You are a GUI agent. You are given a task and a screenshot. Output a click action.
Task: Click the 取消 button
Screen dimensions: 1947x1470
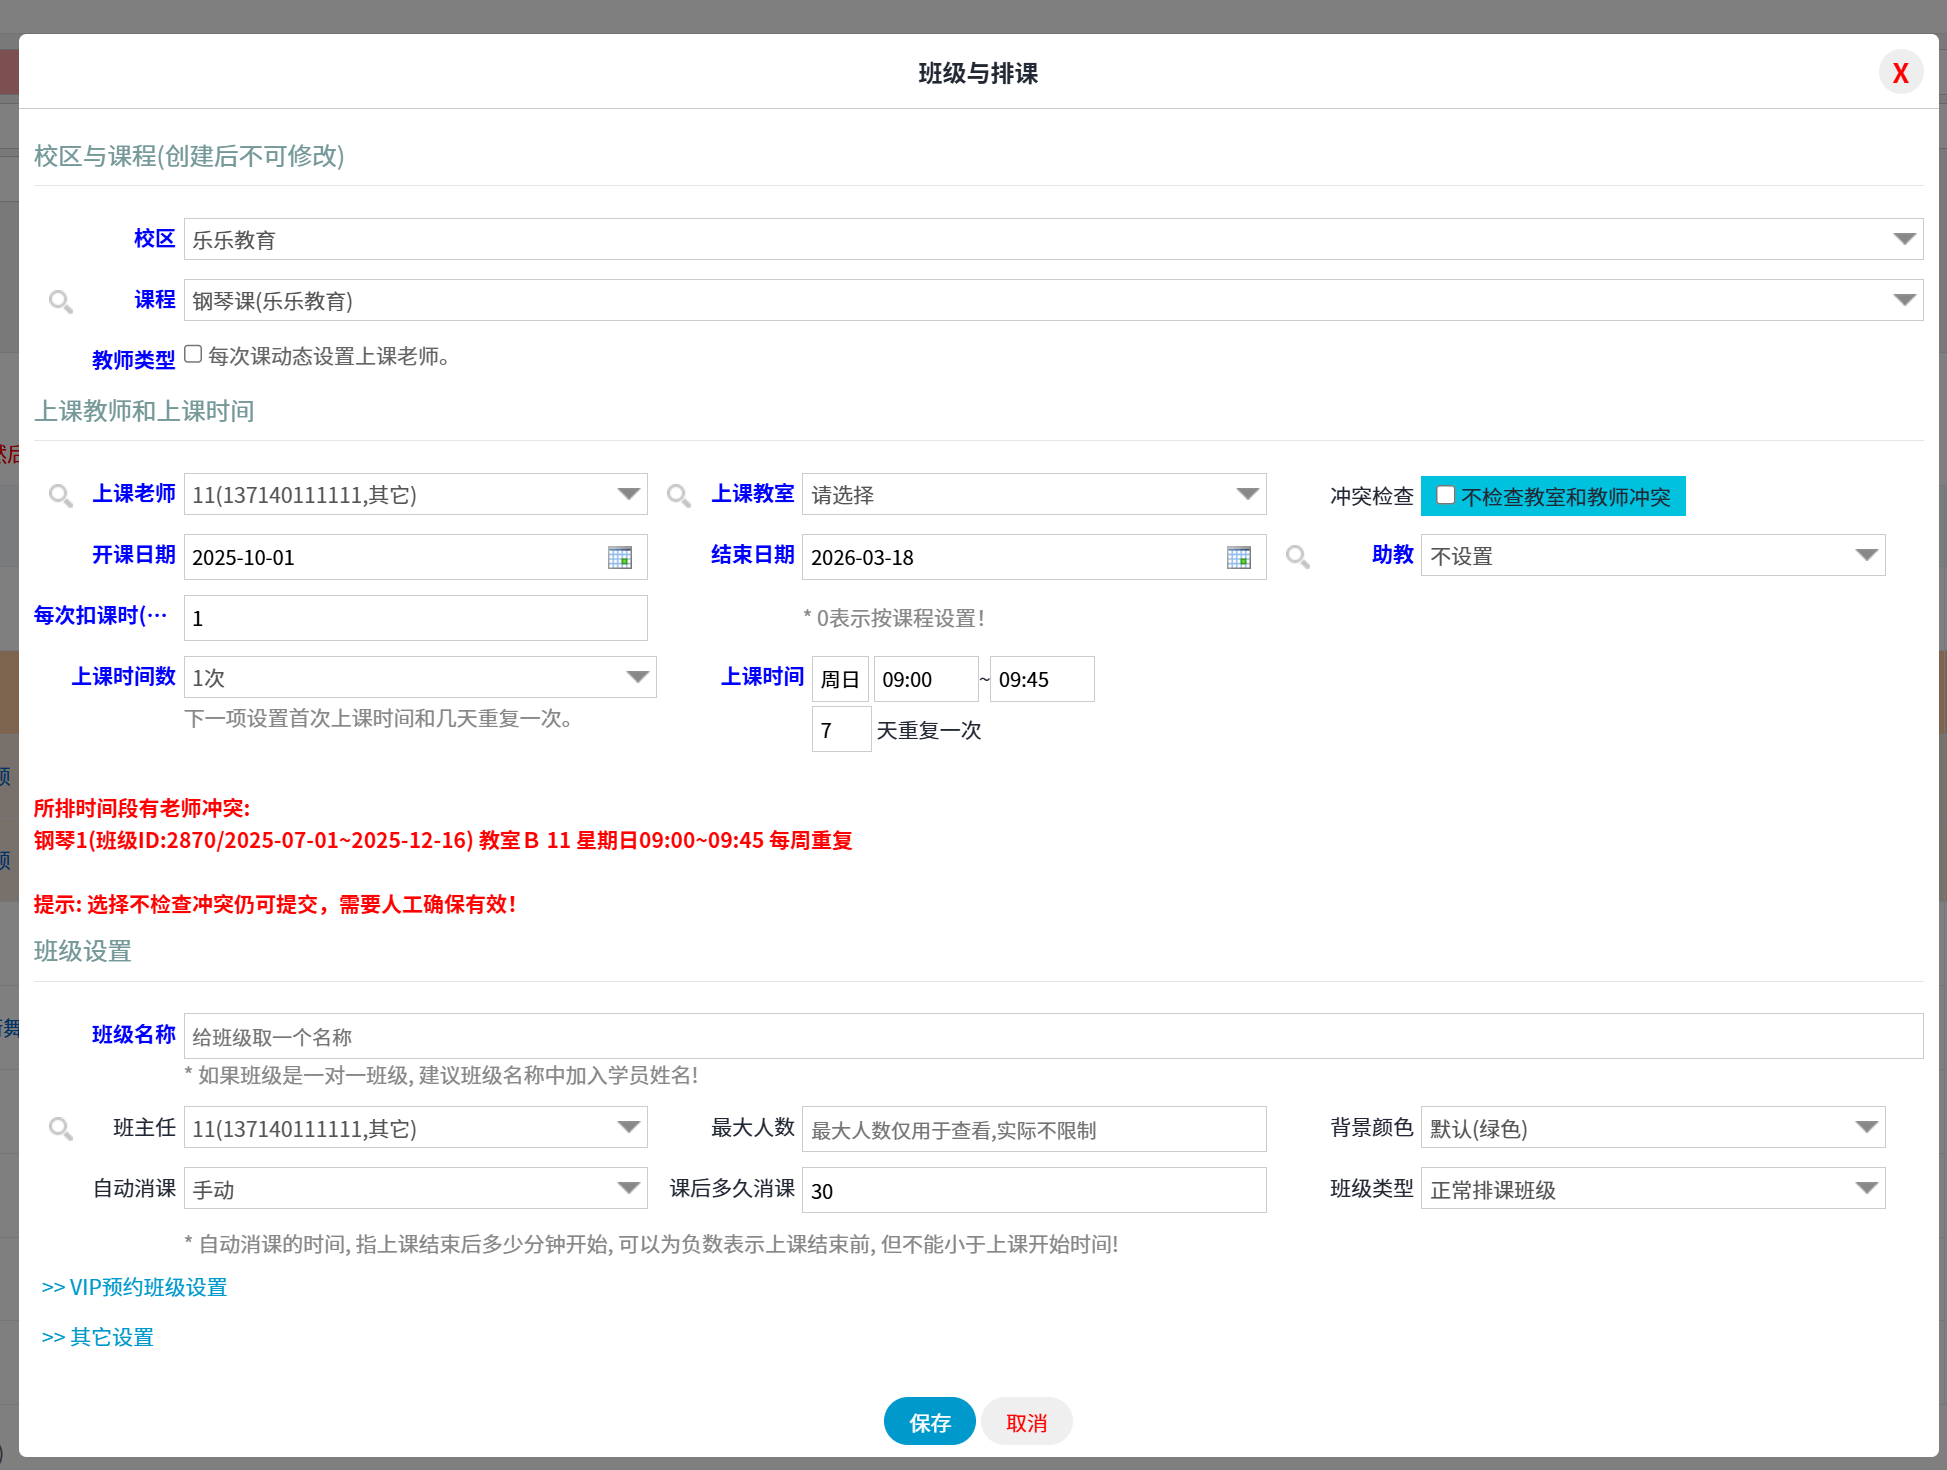pos(1026,1421)
